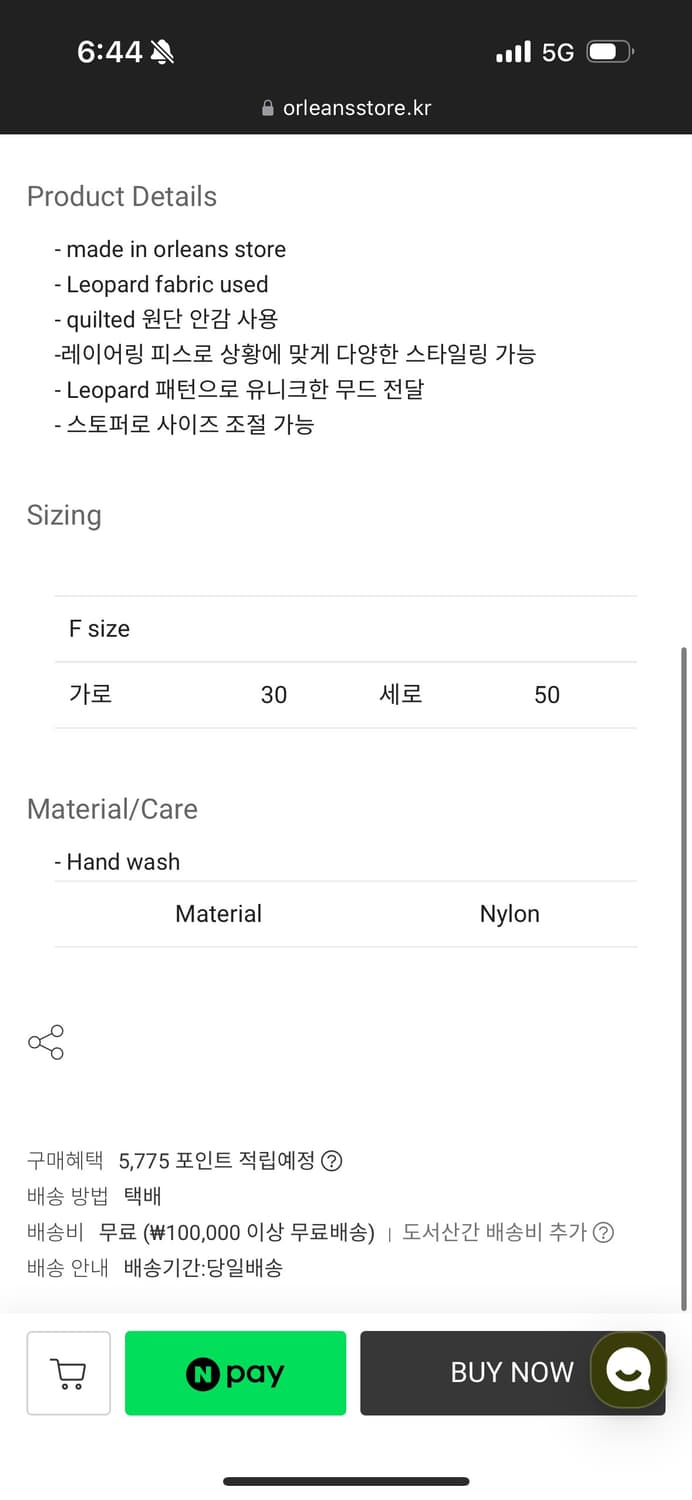Image resolution: width=692 pixels, height=1500 pixels.
Task: Pay with the green N pay button
Action: point(235,1373)
